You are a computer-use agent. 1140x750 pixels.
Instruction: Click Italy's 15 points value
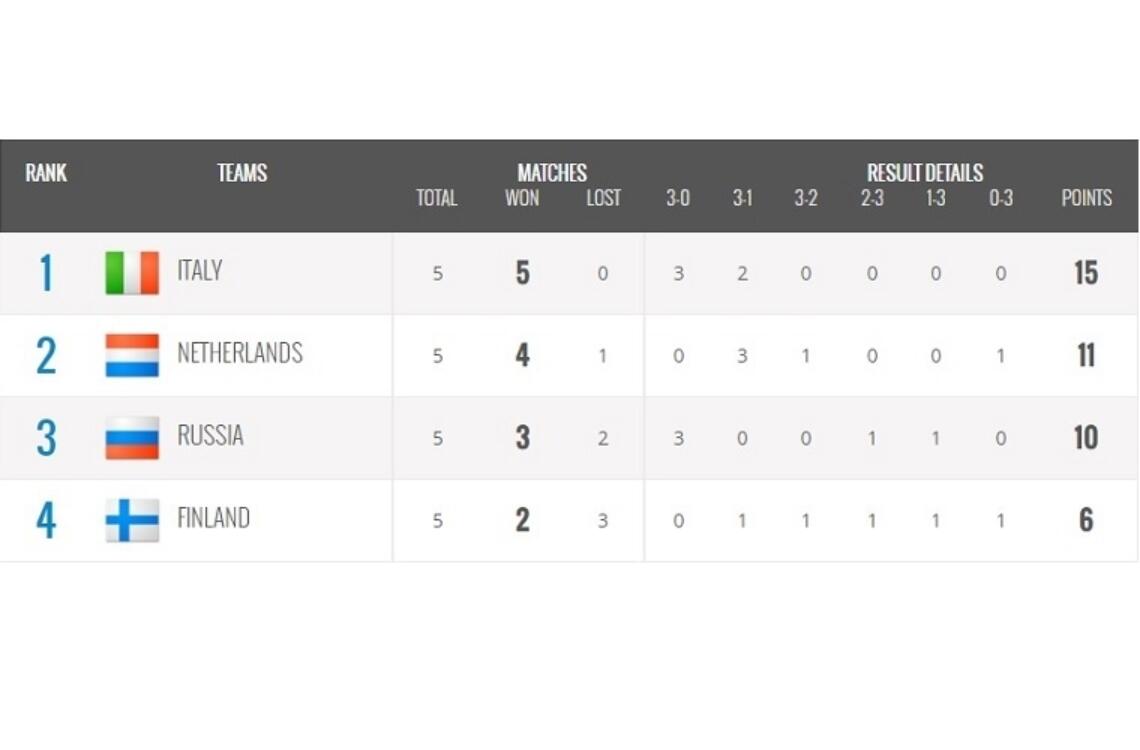coord(1086,273)
